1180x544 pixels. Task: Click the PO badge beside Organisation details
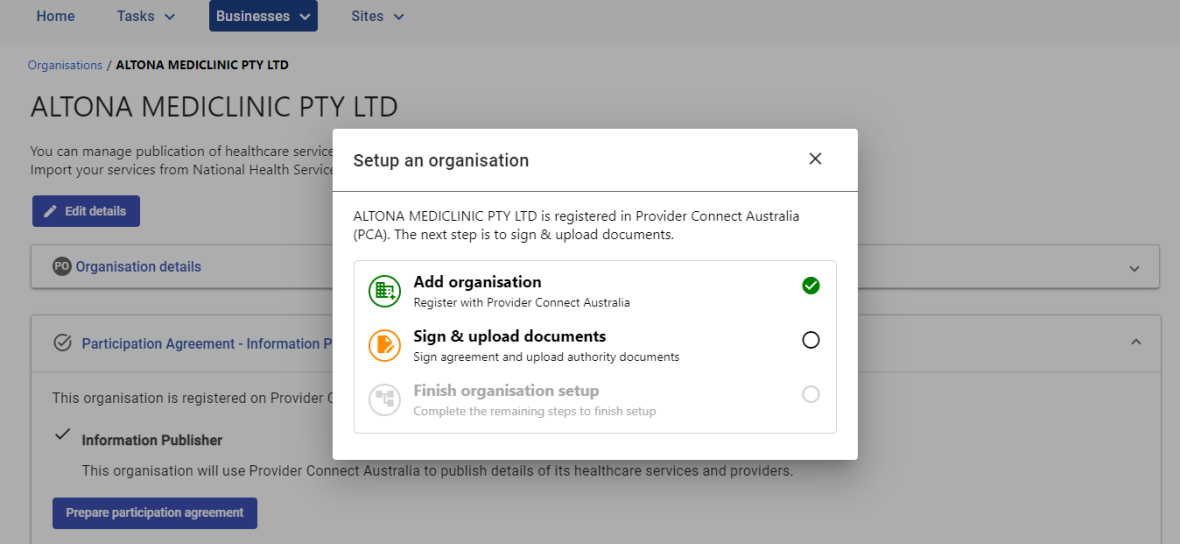62,266
